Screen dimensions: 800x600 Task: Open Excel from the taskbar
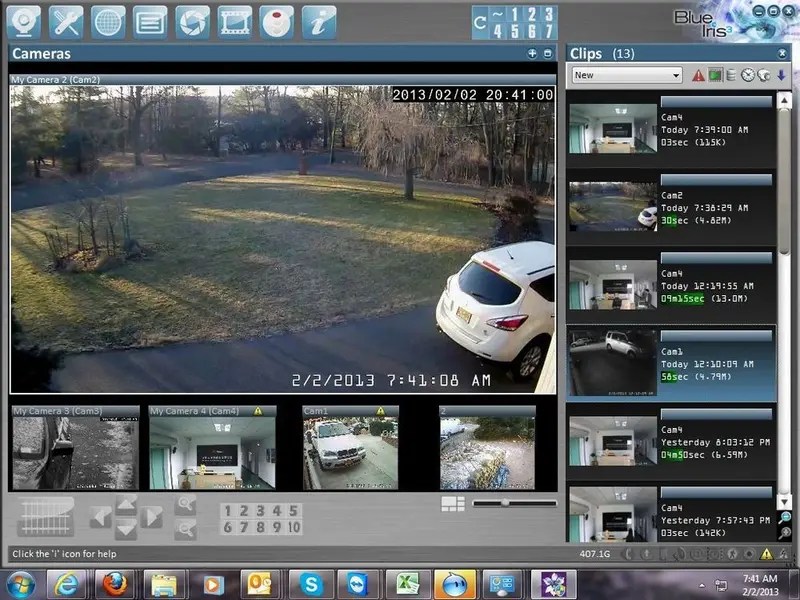[407, 585]
